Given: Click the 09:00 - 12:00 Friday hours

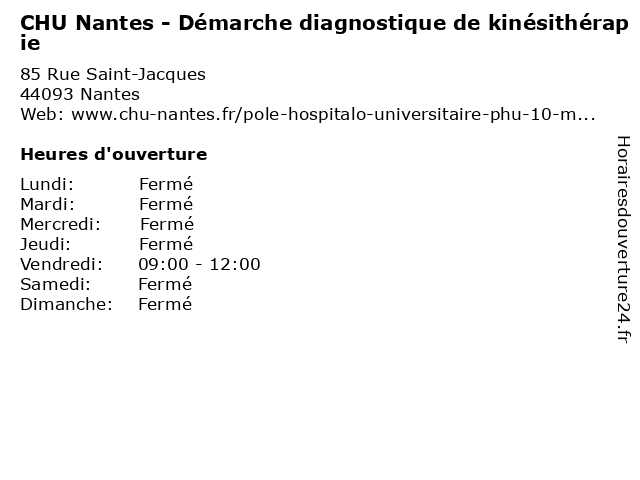Looking at the screenshot, I should pyautogui.click(x=199, y=264).
